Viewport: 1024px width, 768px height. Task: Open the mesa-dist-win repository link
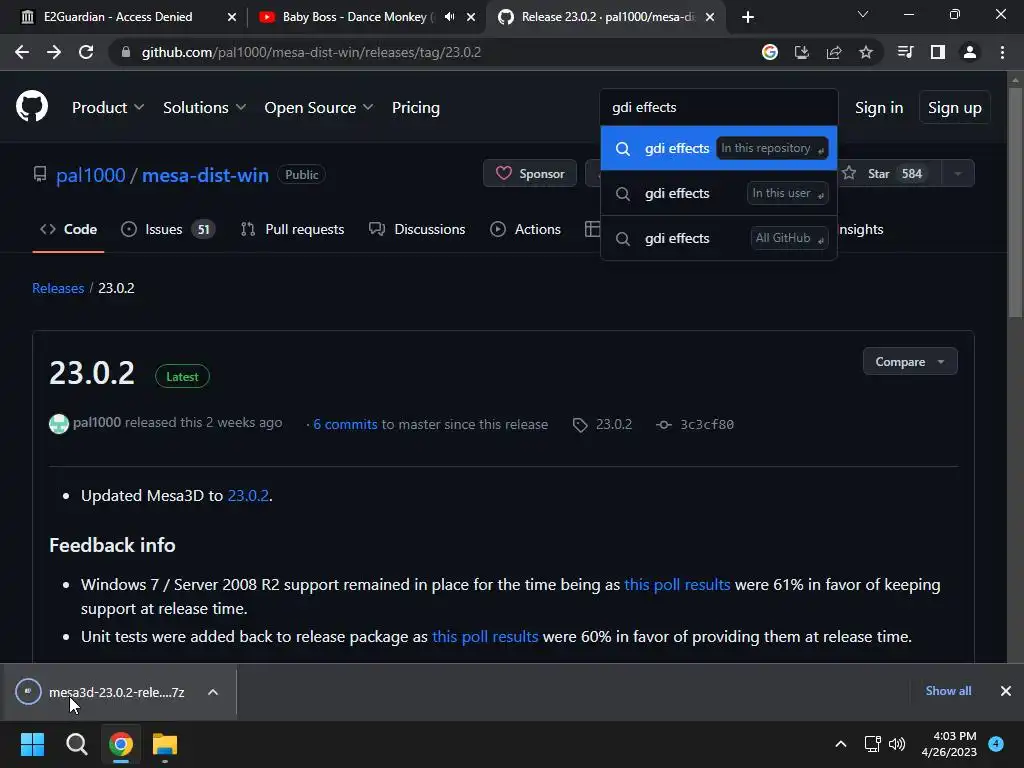[x=205, y=175]
